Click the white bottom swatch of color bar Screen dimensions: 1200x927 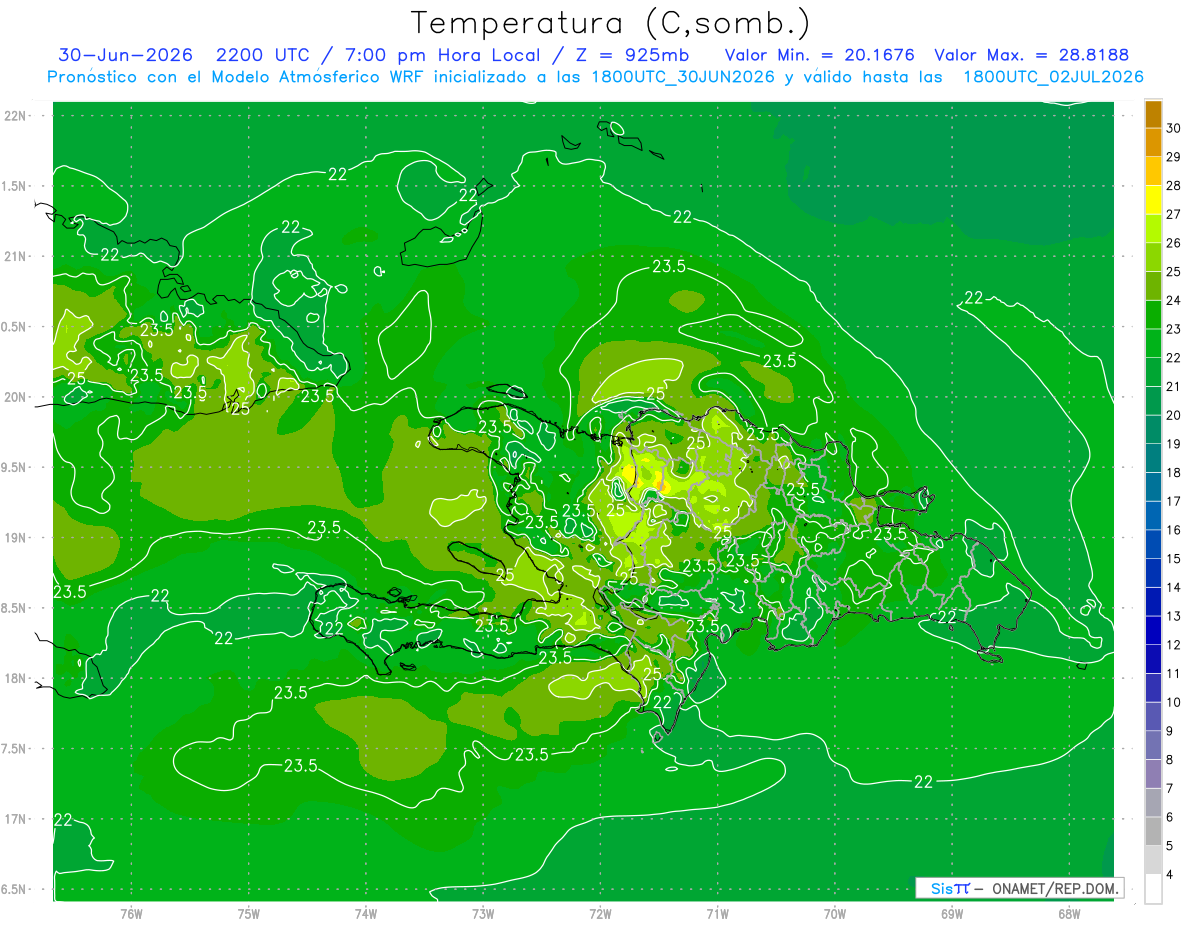tap(1153, 890)
